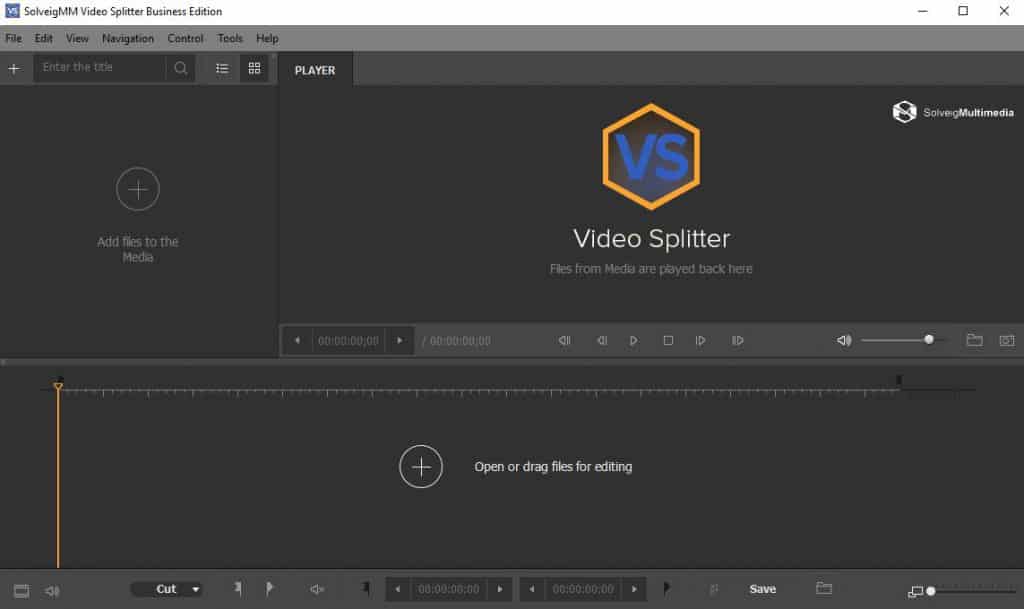The width and height of the screenshot is (1024, 609).
Task: Open the PLAYER tab
Action: click(x=315, y=70)
